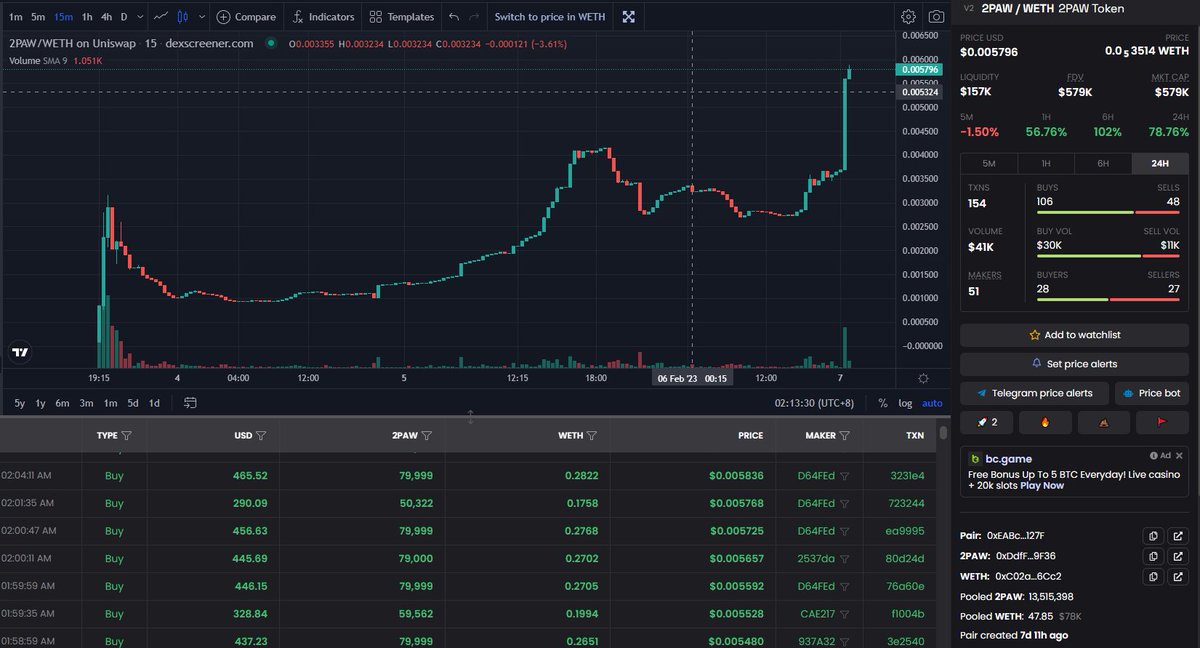Filter by maker 2537da

pyautogui.click(x=845, y=559)
